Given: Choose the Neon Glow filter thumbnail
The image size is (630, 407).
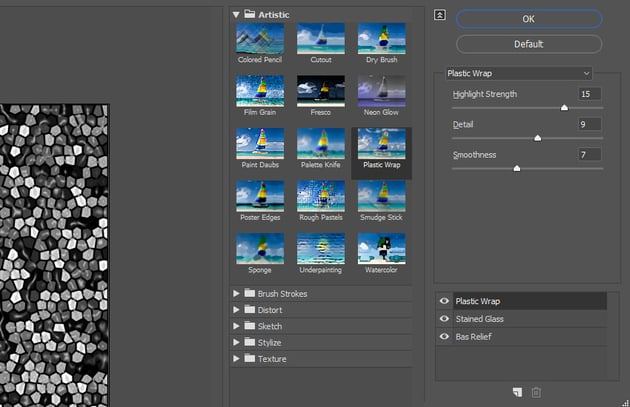Looking at the screenshot, I should [x=381, y=91].
